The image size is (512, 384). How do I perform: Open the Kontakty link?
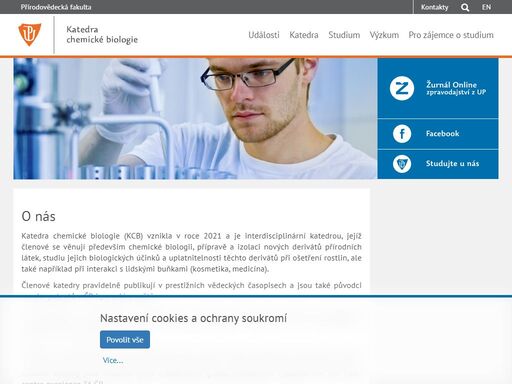(434, 7)
